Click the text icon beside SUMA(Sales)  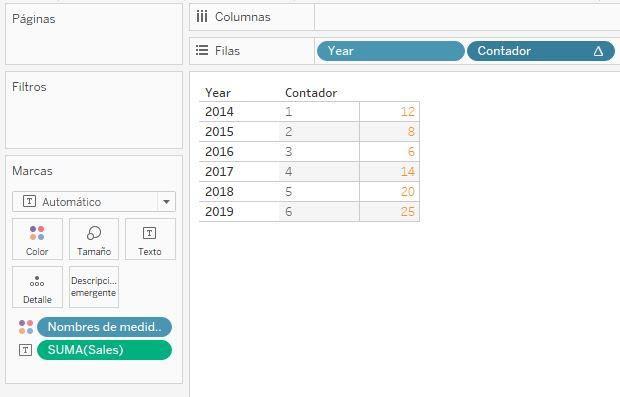pos(26,350)
